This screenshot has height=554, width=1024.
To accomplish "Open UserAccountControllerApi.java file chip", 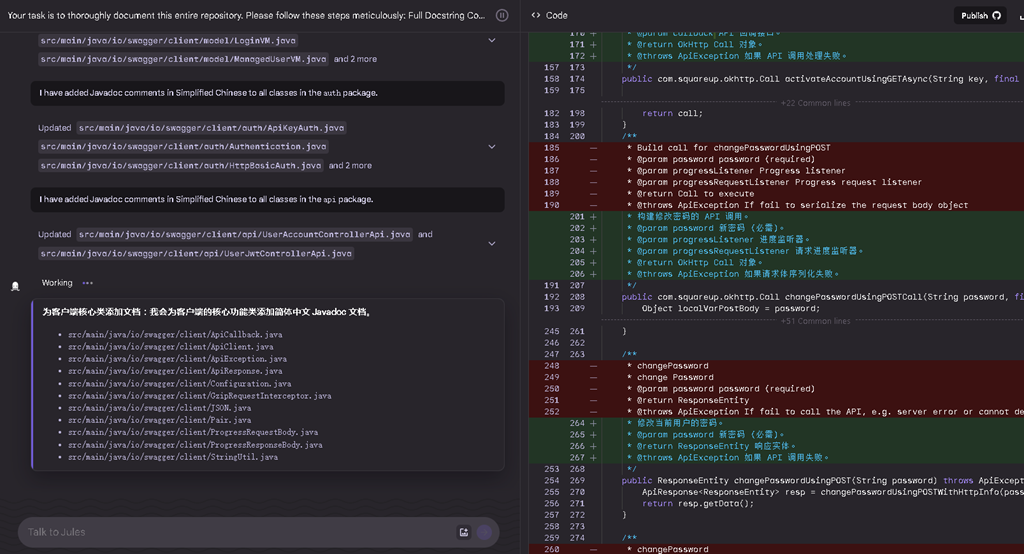I will (x=245, y=234).
